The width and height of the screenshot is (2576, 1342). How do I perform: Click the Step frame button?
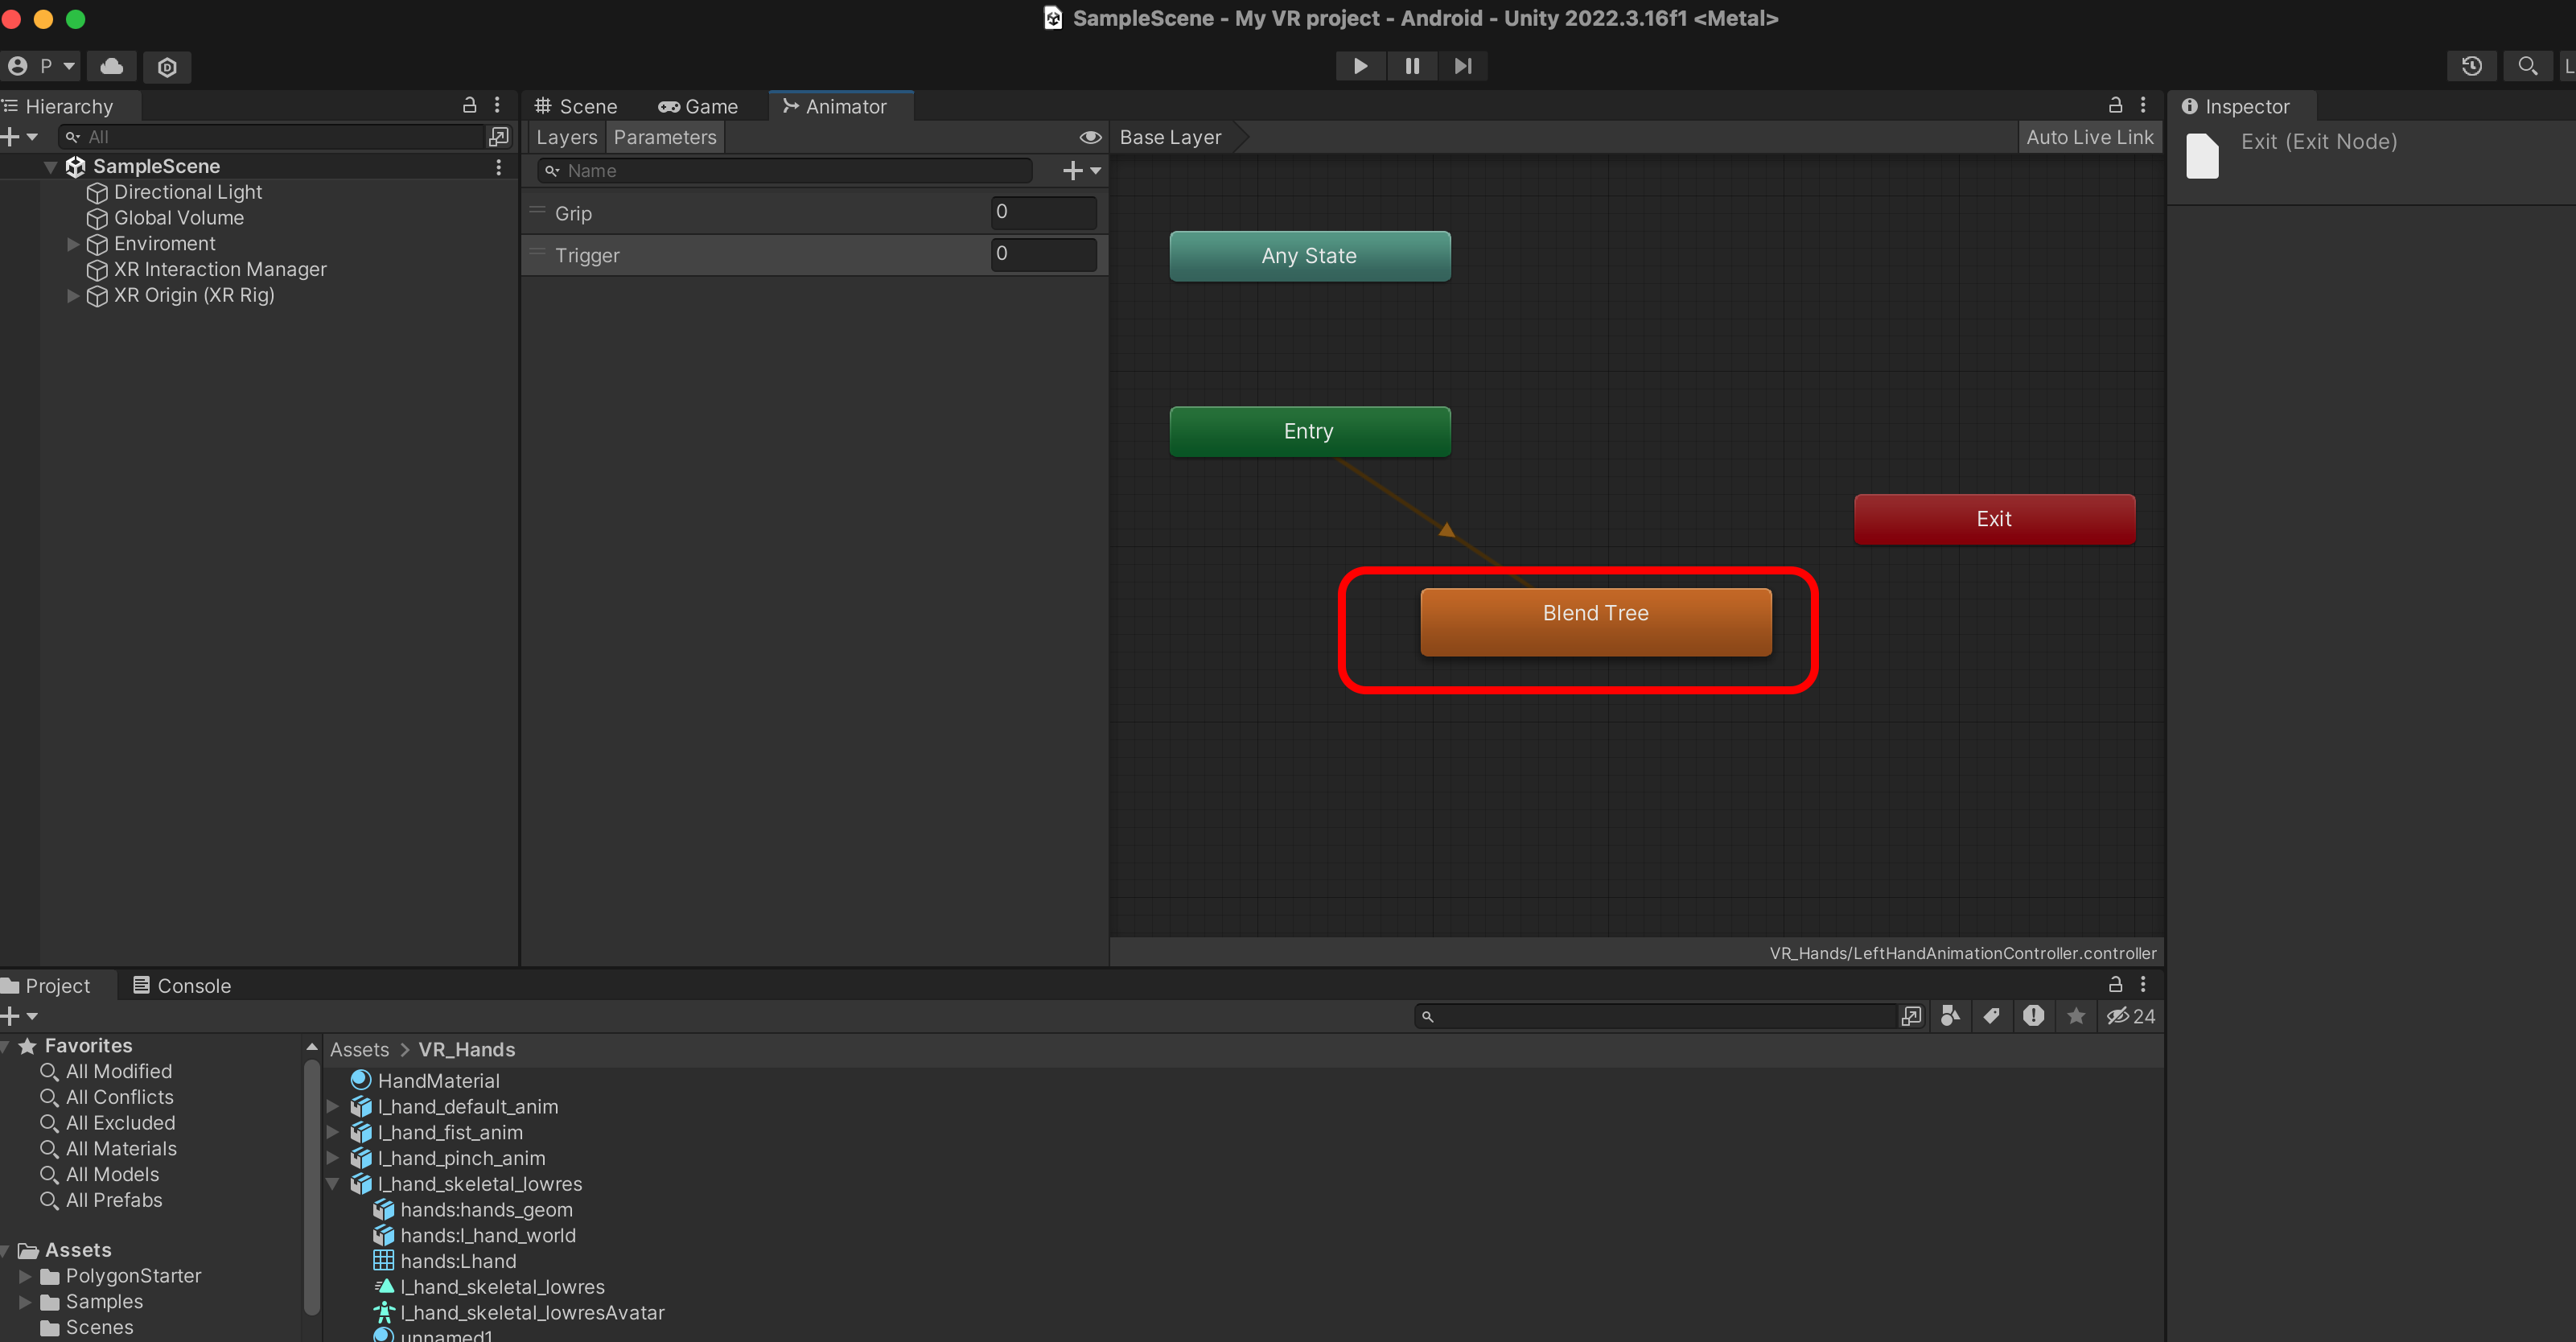pos(1463,66)
